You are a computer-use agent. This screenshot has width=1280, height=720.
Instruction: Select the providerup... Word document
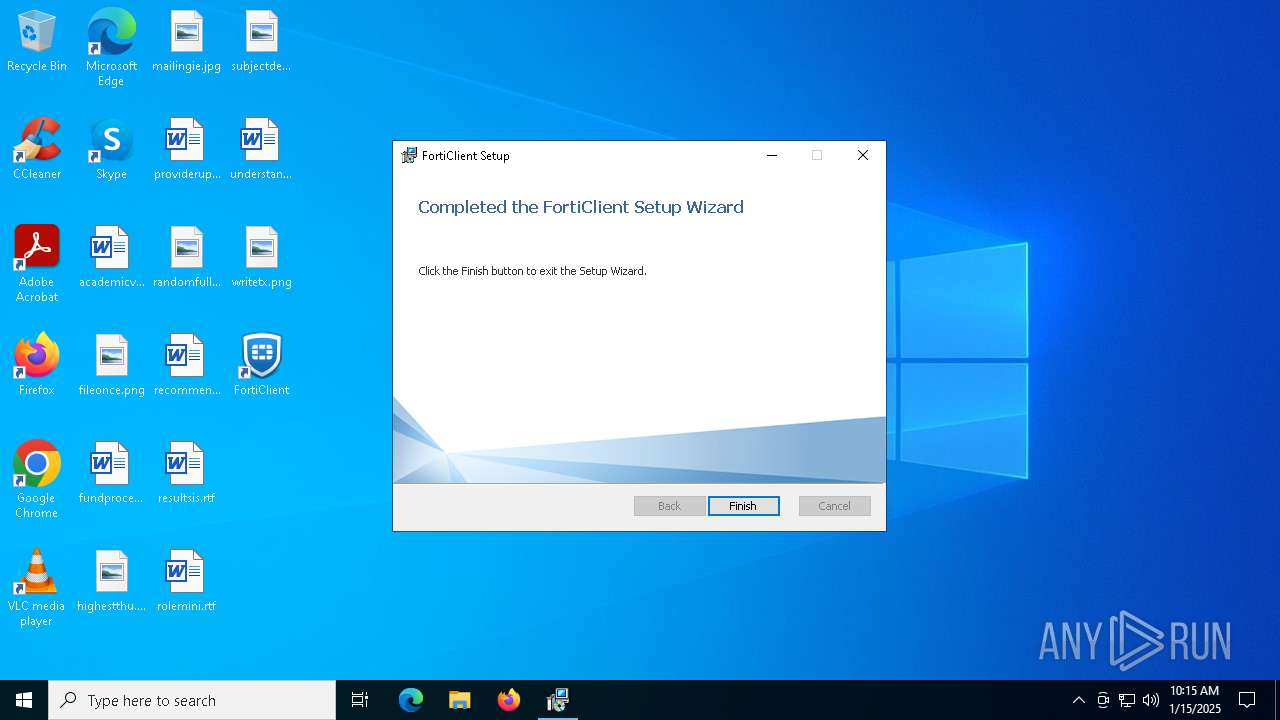(186, 150)
